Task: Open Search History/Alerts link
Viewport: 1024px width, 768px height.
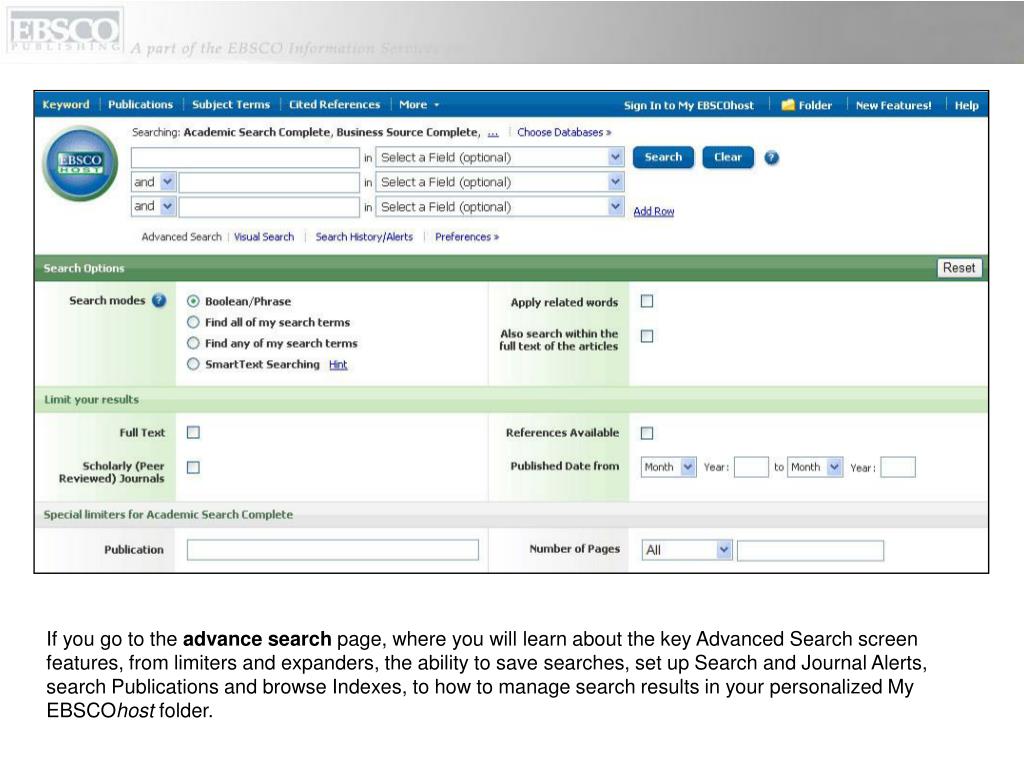Action: [x=364, y=236]
